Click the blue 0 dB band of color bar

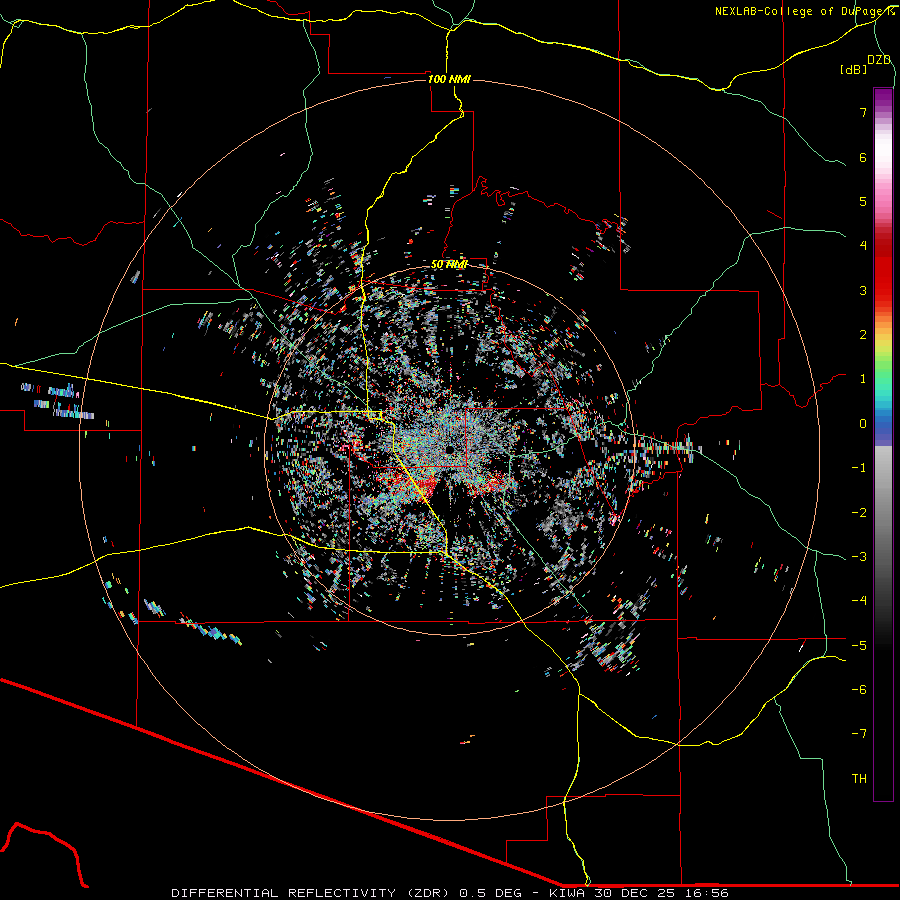(x=883, y=425)
